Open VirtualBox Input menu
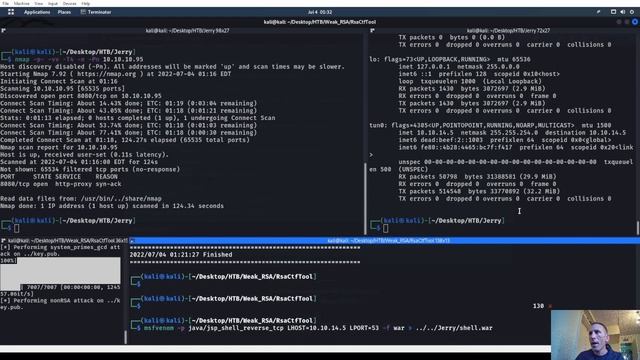 (53, 3)
